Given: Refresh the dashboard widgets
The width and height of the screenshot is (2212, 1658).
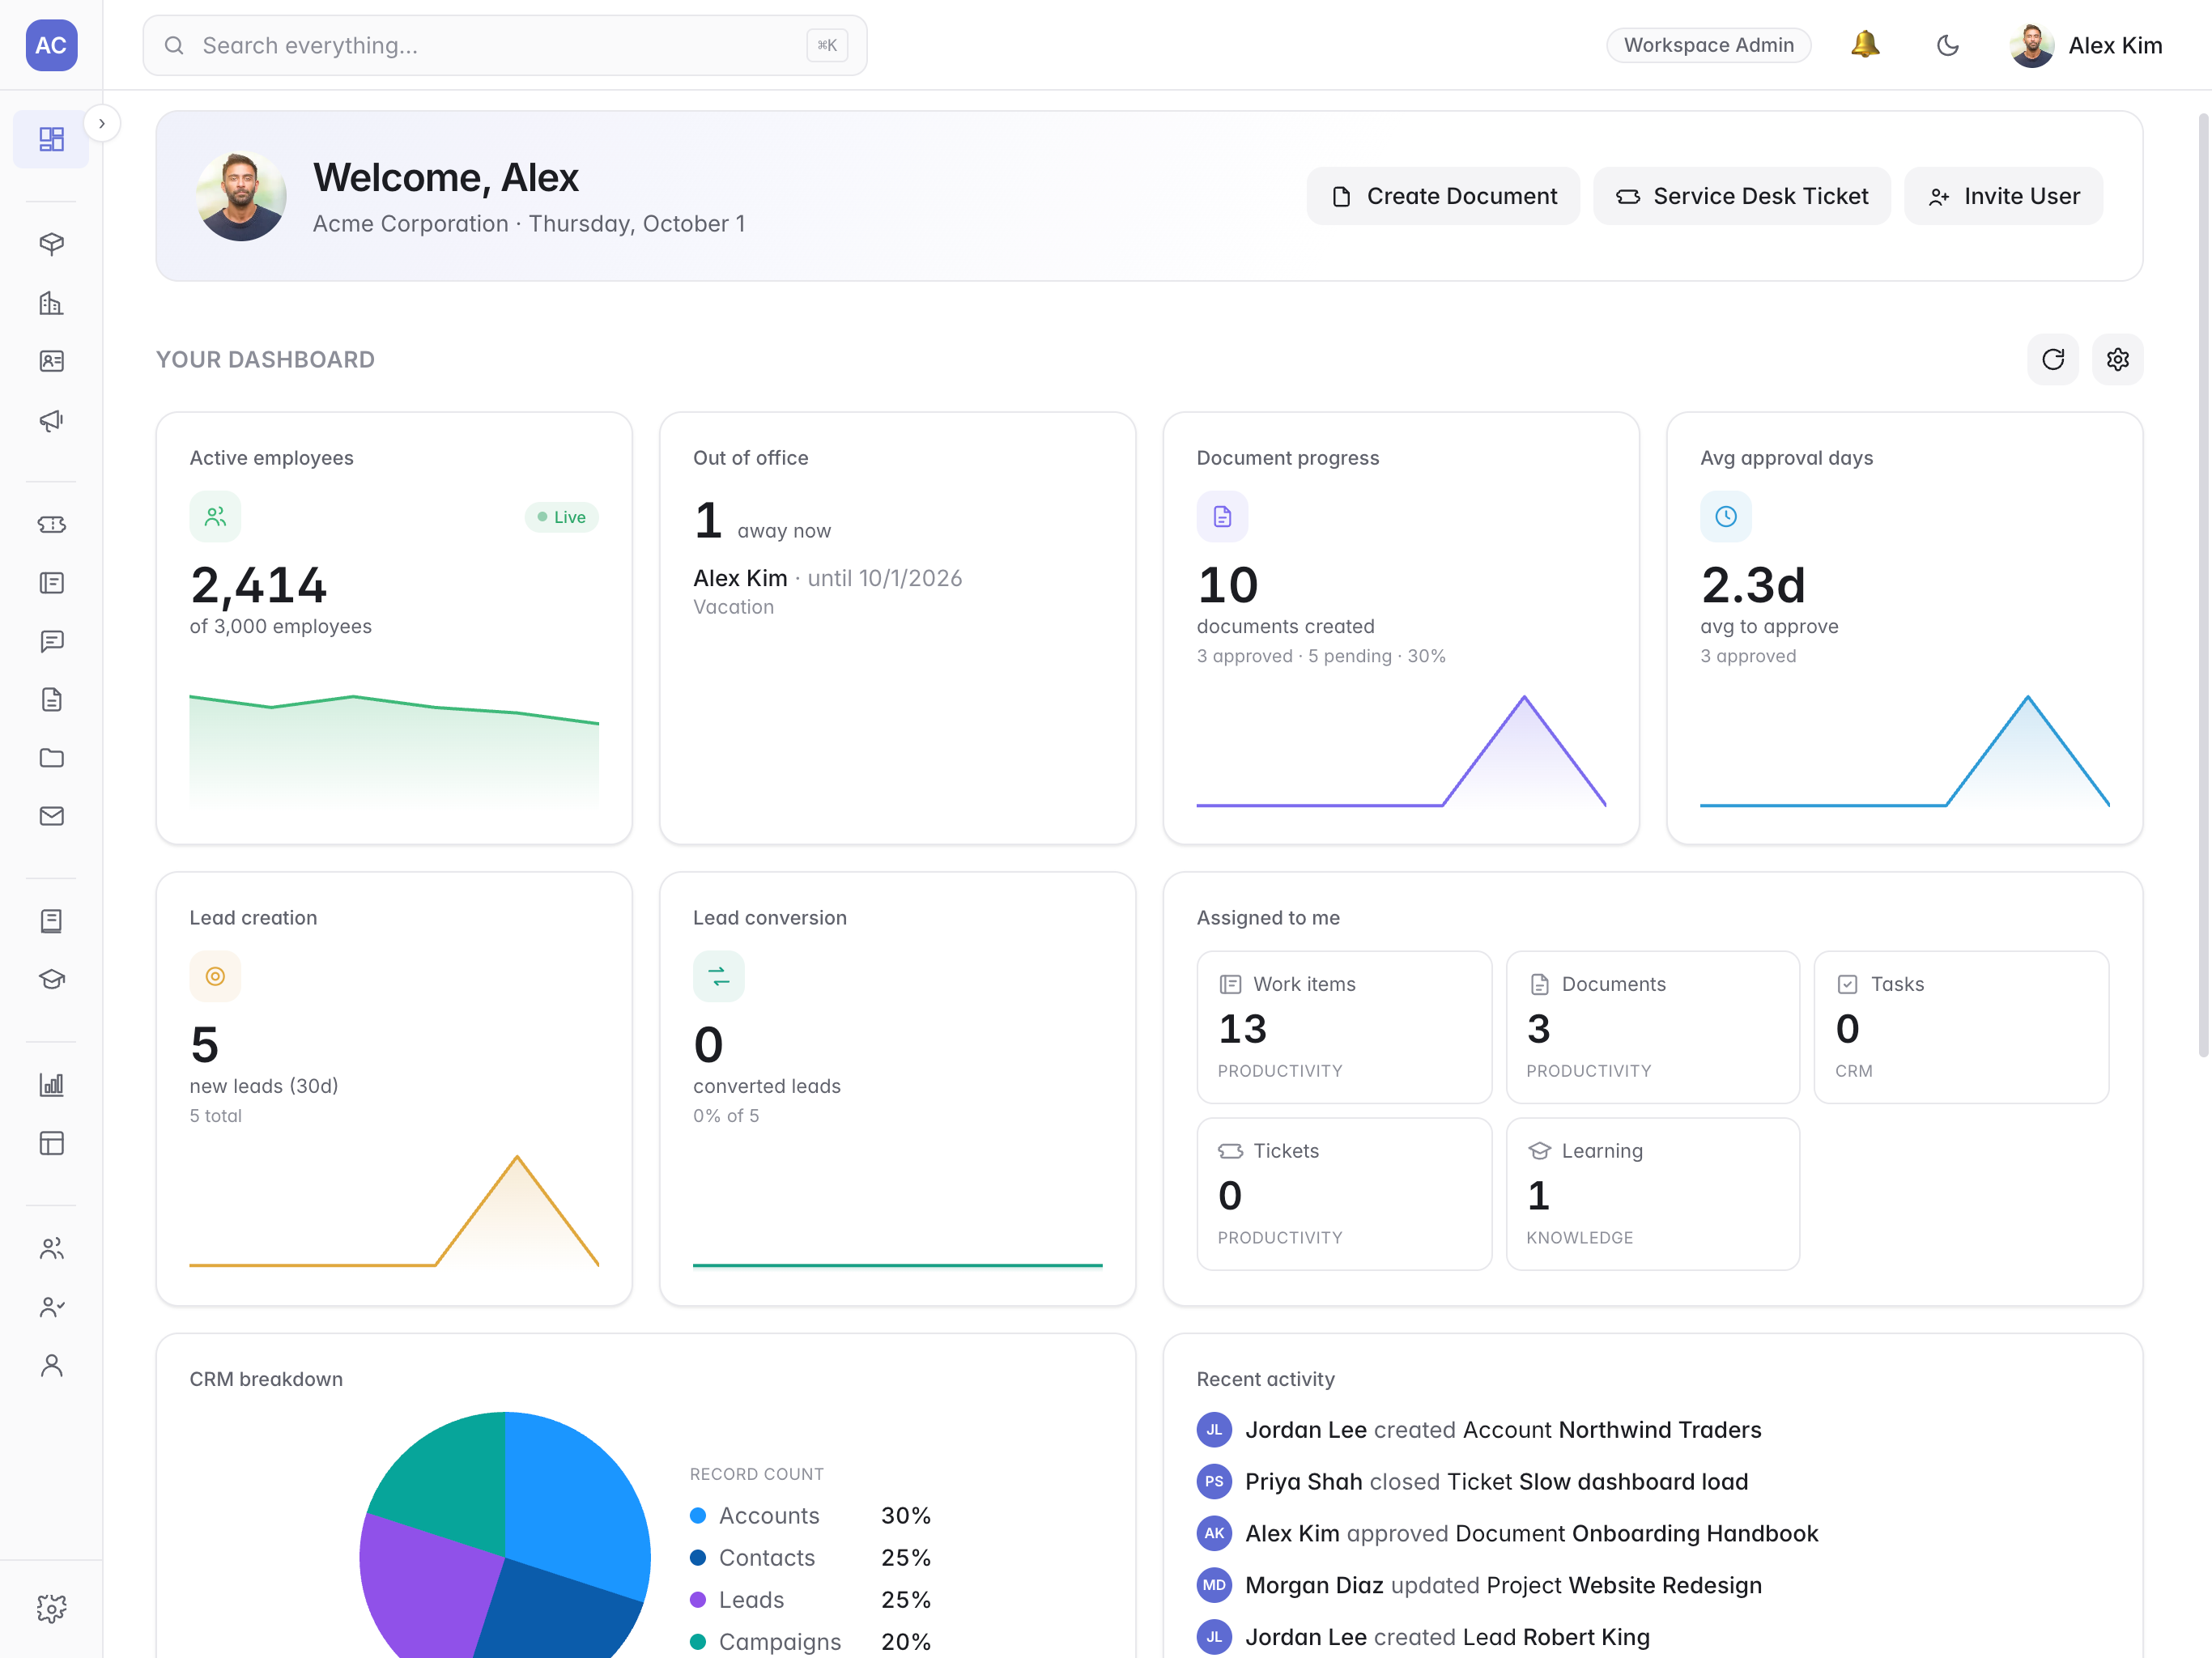Looking at the screenshot, I should 2052,359.
